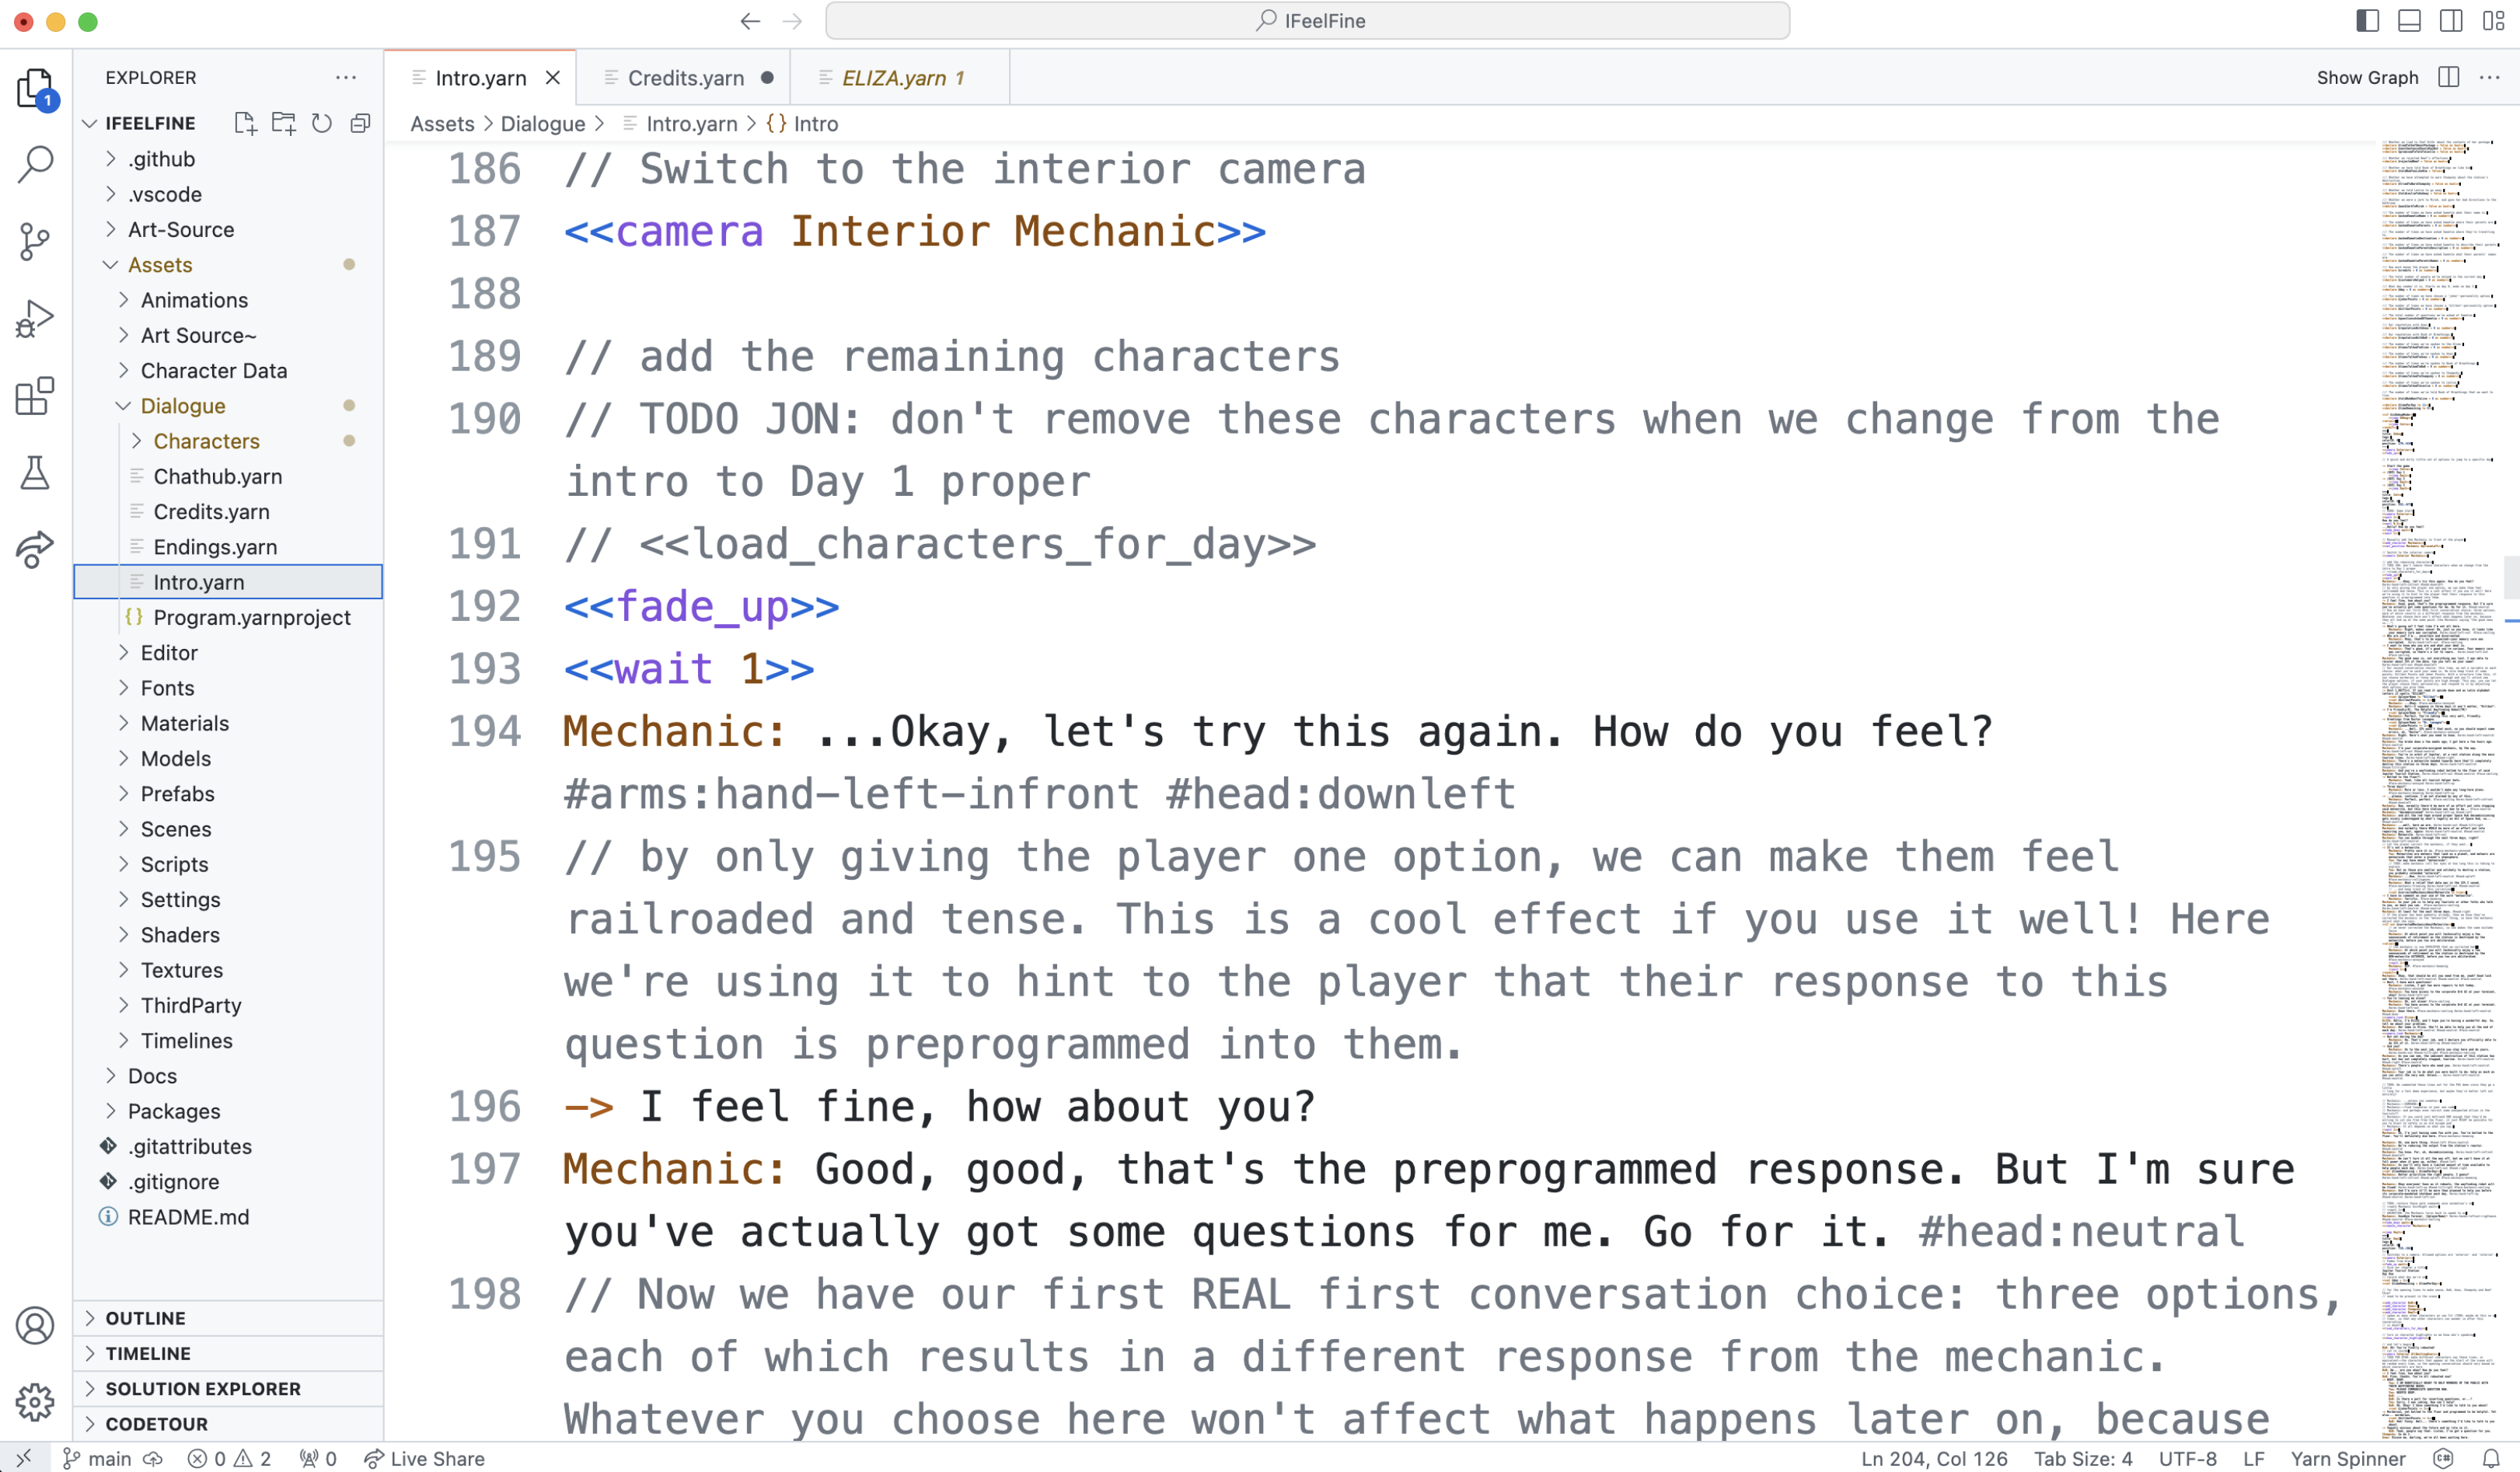2520x1472 pixels.
Task: Open the Extensions view
Action: pyautogui.click(x=35, y=396)
